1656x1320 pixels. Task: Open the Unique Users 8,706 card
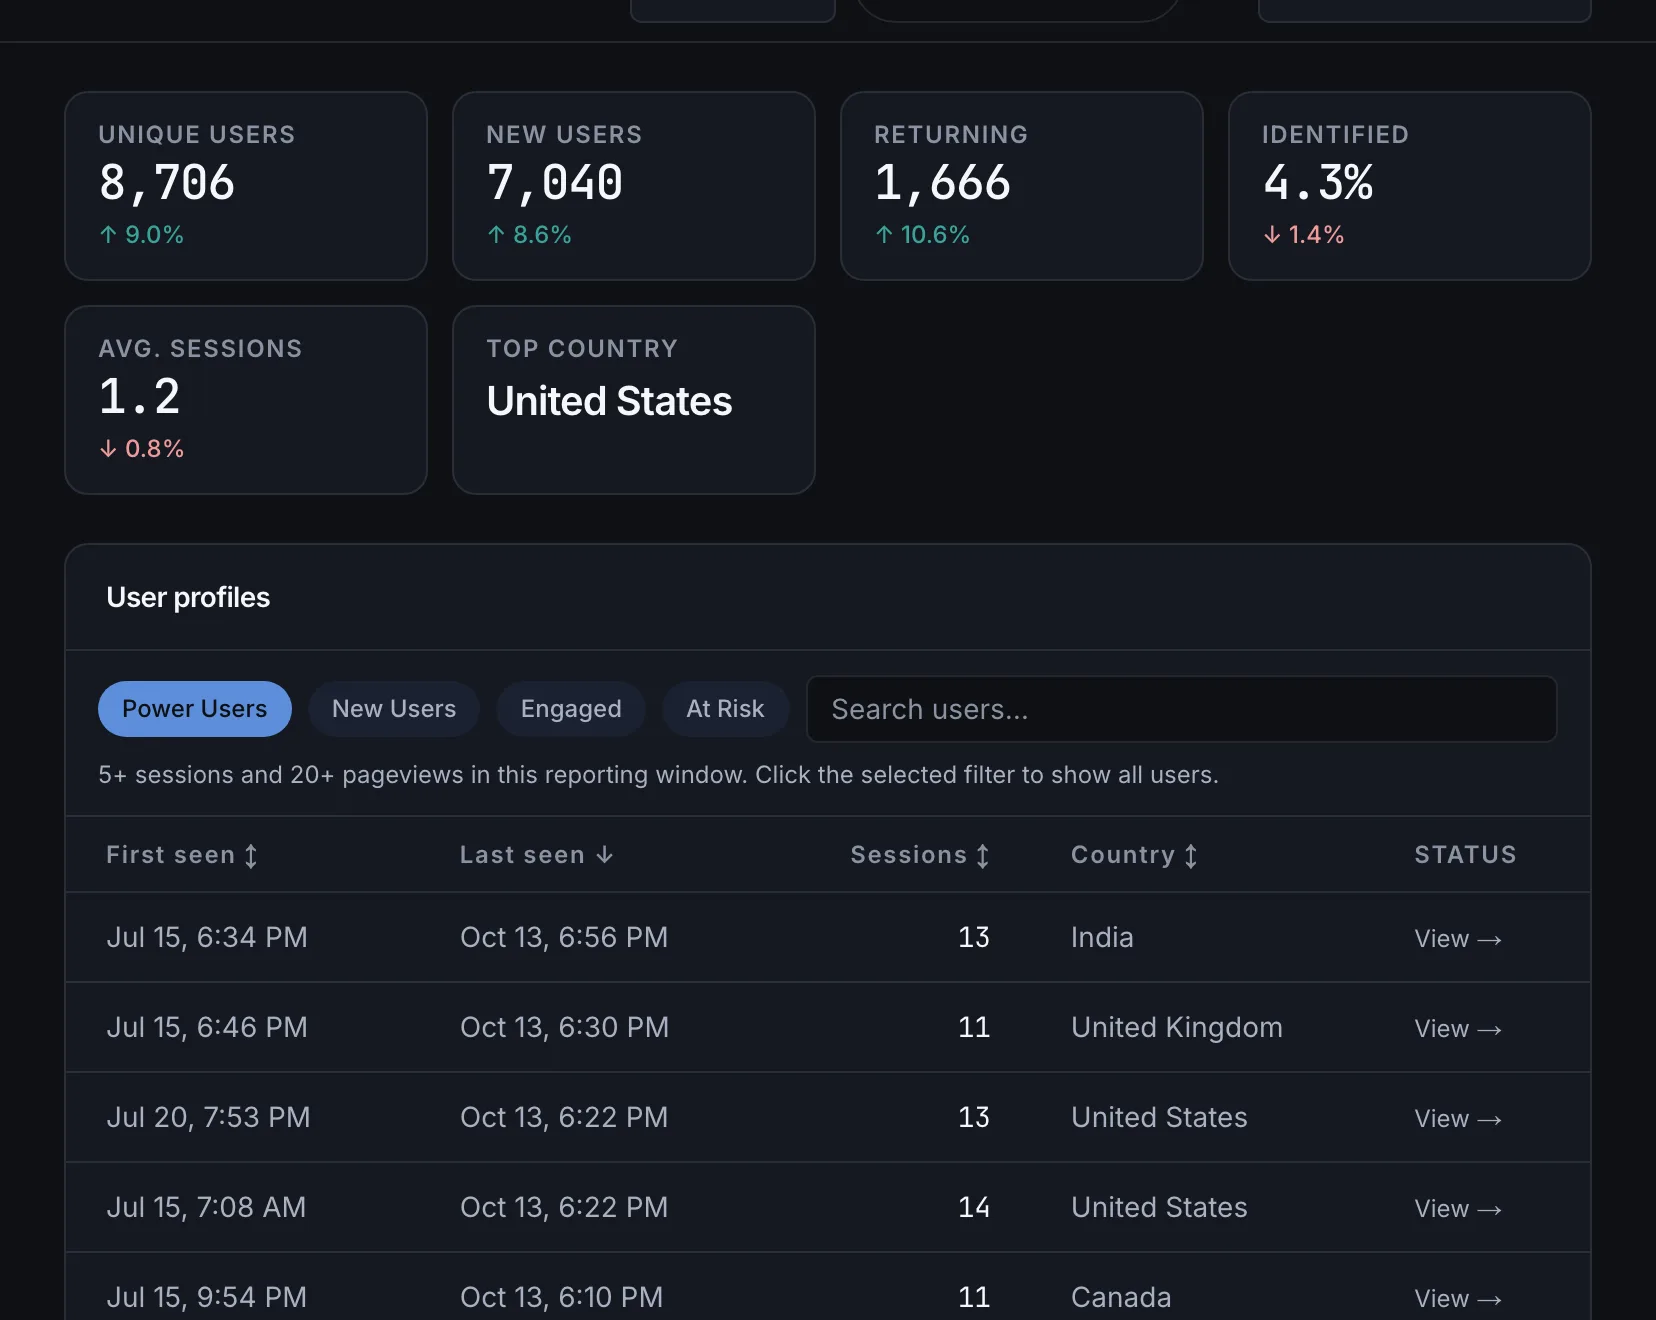click(246, 186)
